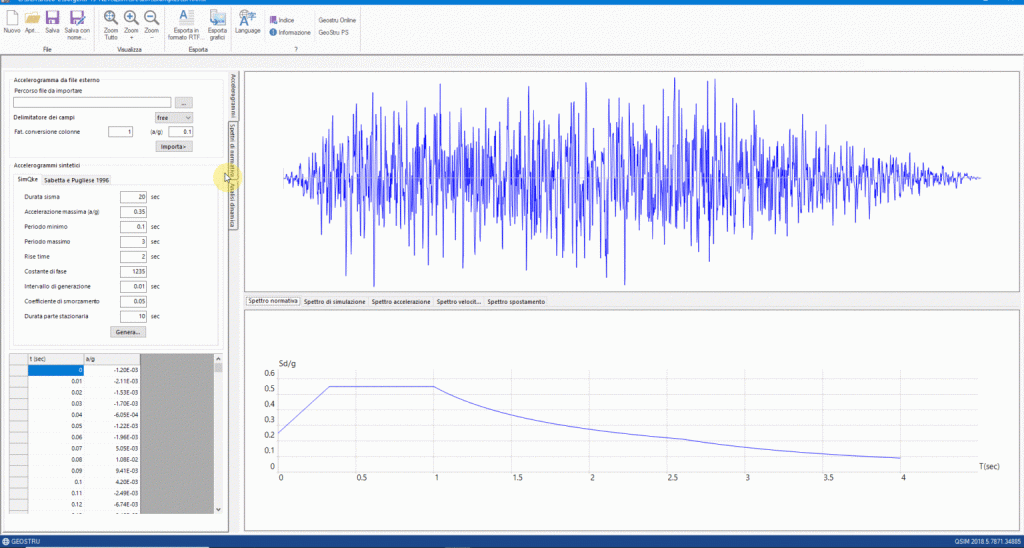Click the file browse ... button
The width and height of the screenshot is (1024, 548).
183,102
